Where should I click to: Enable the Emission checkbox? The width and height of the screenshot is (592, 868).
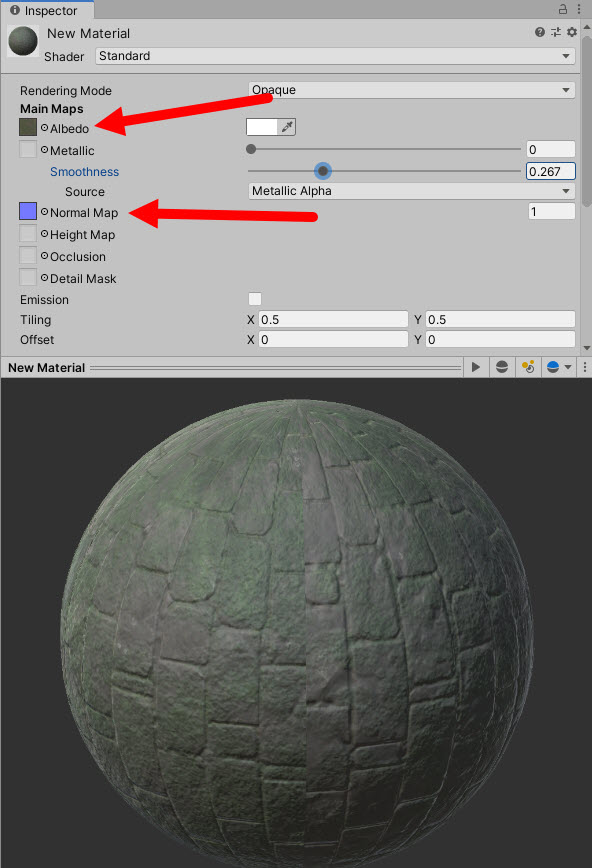(255, 299)
